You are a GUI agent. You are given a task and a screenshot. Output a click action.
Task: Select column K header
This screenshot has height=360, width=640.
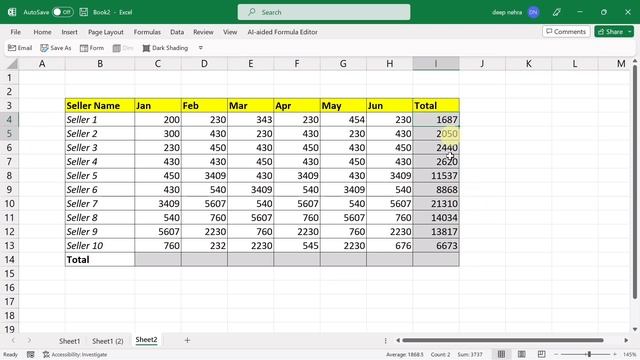coord(529,64)
